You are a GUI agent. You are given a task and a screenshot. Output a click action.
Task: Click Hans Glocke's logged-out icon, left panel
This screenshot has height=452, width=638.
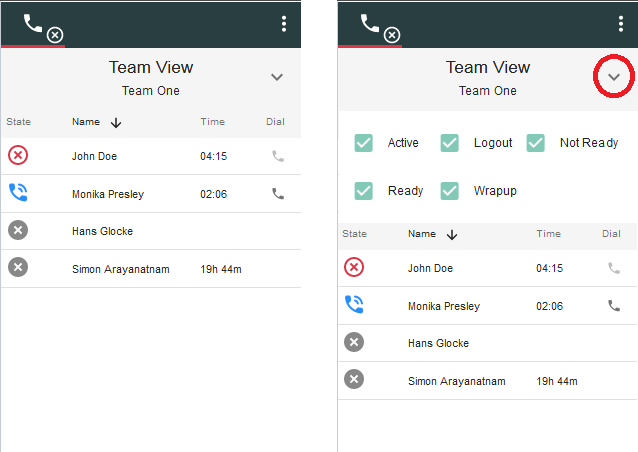18,230
